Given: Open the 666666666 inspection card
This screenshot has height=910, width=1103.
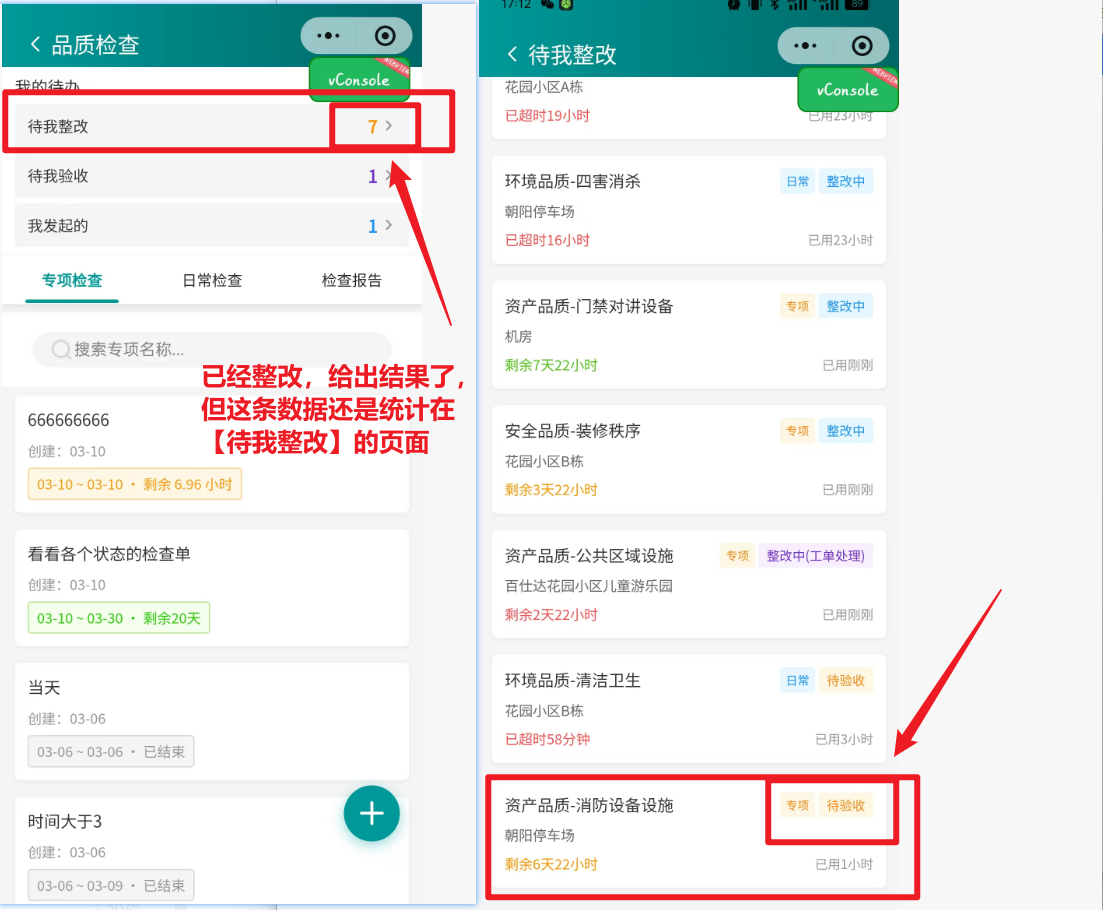Looking at the screenshot, I should tap(212, 453).
